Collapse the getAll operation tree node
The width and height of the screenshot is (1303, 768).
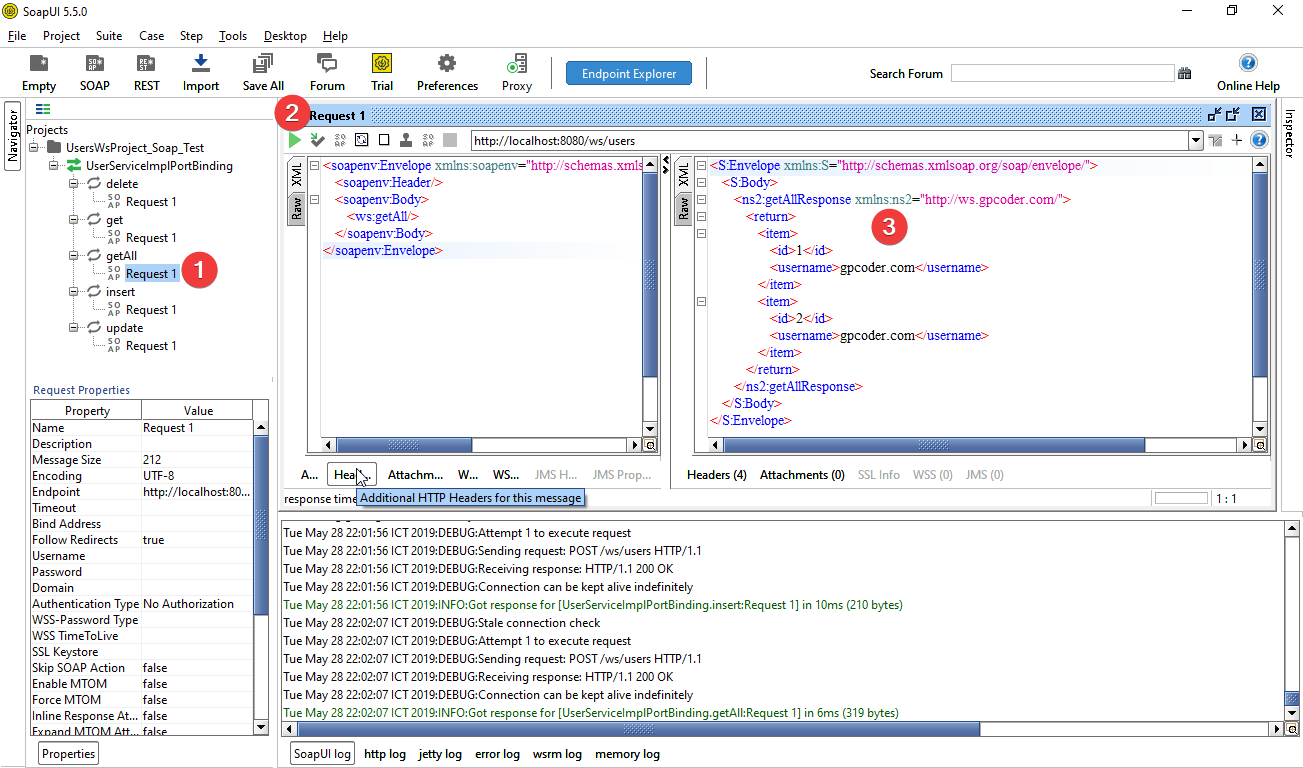coord(74,256)
